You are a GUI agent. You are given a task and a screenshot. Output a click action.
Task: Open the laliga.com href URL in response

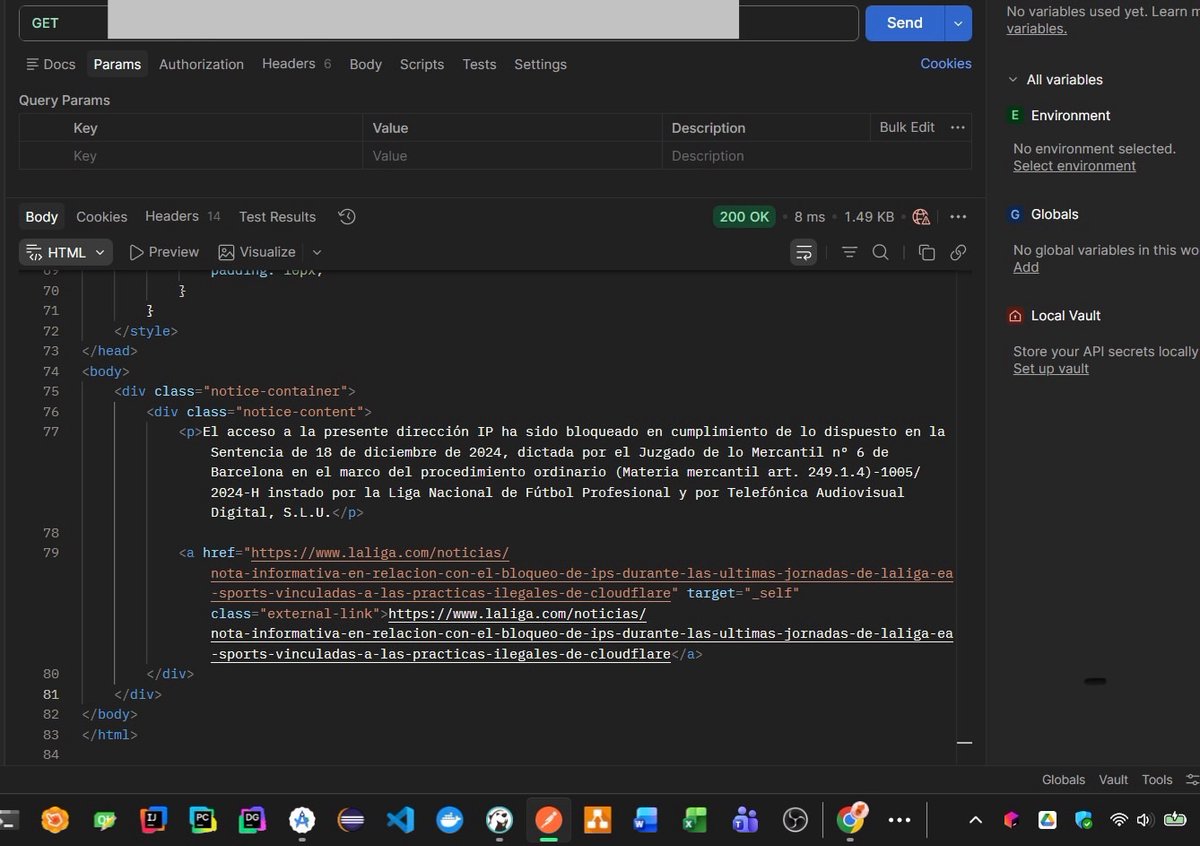(581, 574)
